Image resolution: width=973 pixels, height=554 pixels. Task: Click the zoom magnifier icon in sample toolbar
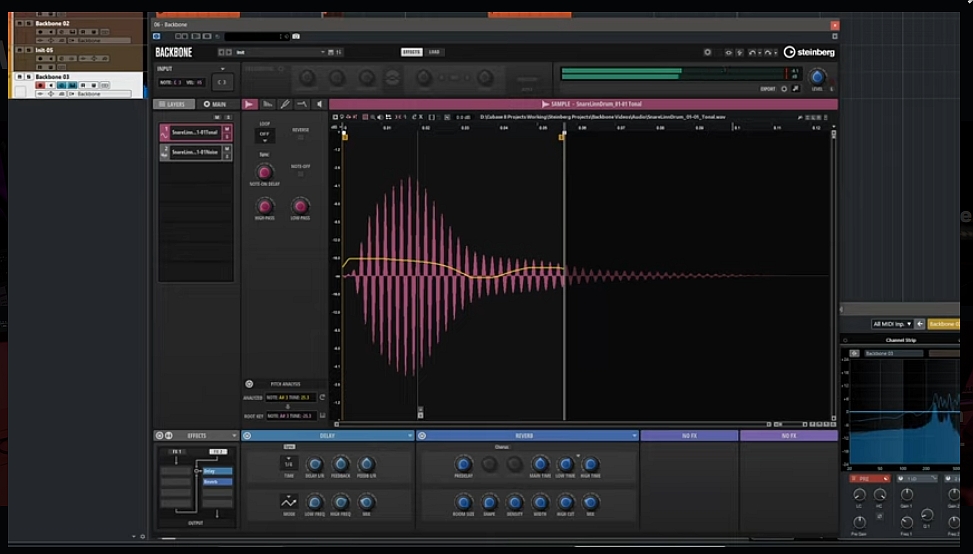click(373, 117)
